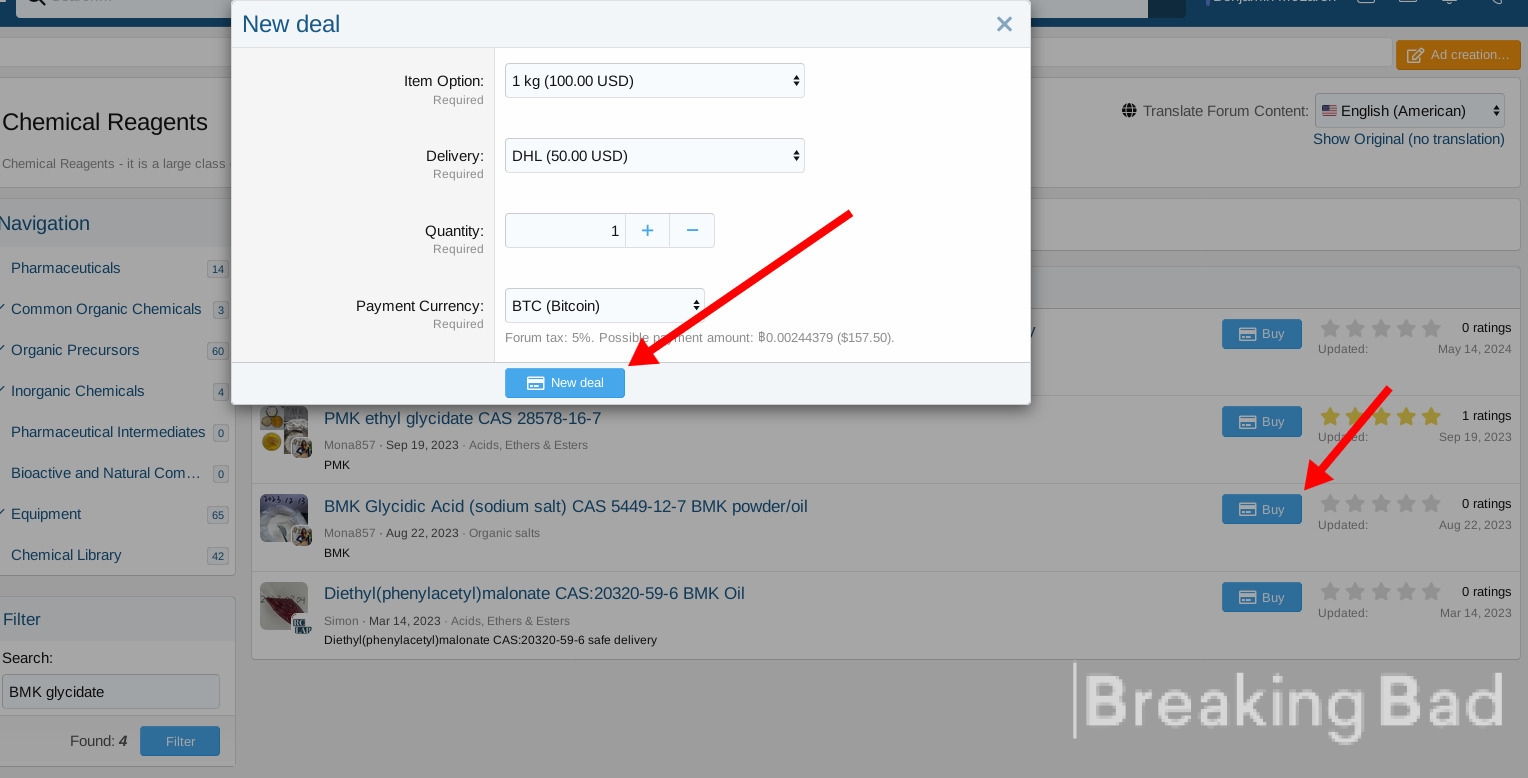This screenshot has height=778, width=1528.
Task: Click the 14 count badge beside Pharmaceuticals
Action: pyautogui.click(x=217, y=269)
